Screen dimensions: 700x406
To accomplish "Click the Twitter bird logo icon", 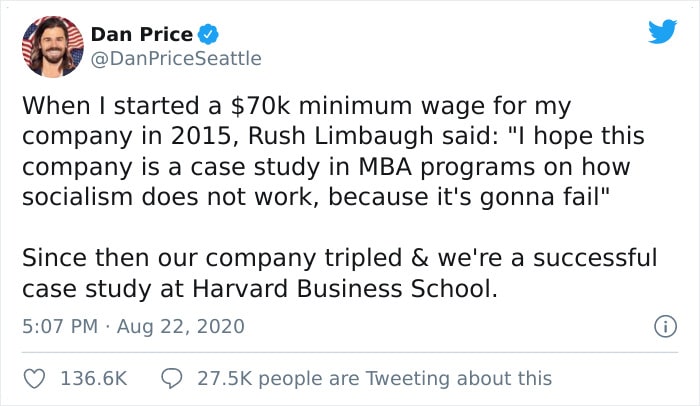I will pyautogui.click(x=662, y=32).
